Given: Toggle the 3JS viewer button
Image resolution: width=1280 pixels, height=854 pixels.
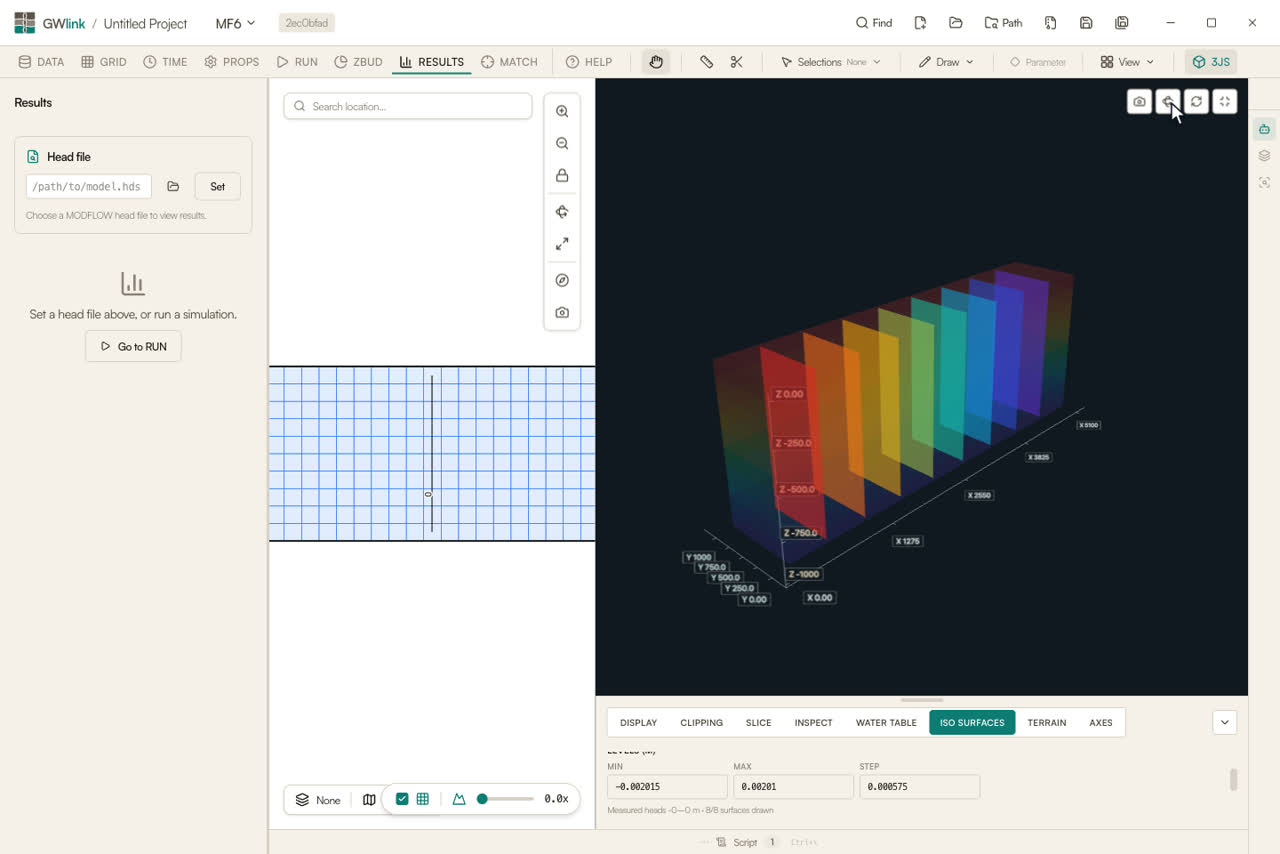Looking at the screenshot, I should [1211, 62].
